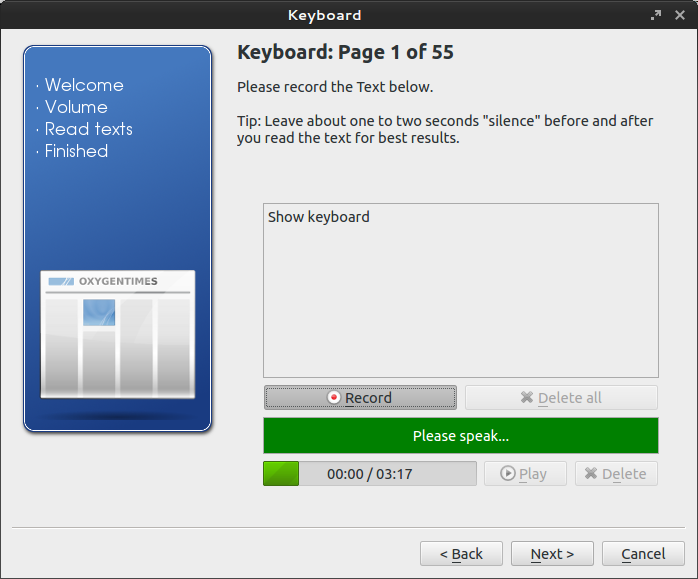Image resolution: width=698 pixels, height=579 pixels.
Task: Select the Volume step in the sidebar
Action: click(x=76, y=107)
